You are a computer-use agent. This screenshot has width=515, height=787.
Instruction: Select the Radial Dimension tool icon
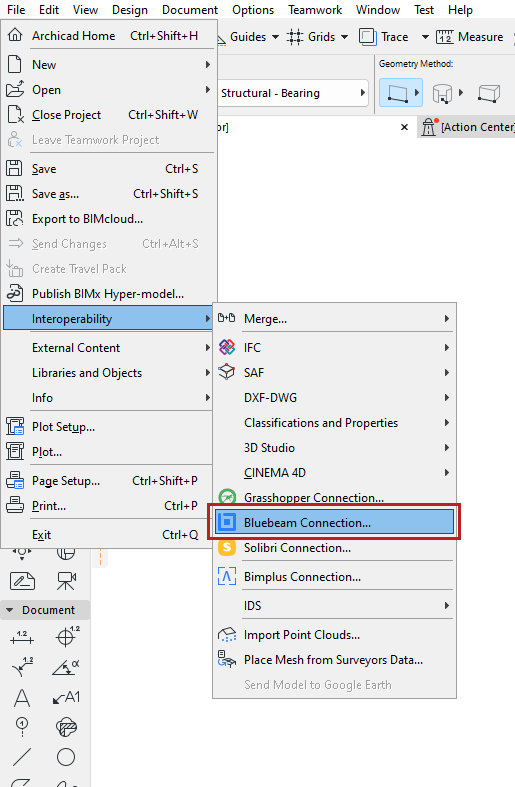coord(22,668)
